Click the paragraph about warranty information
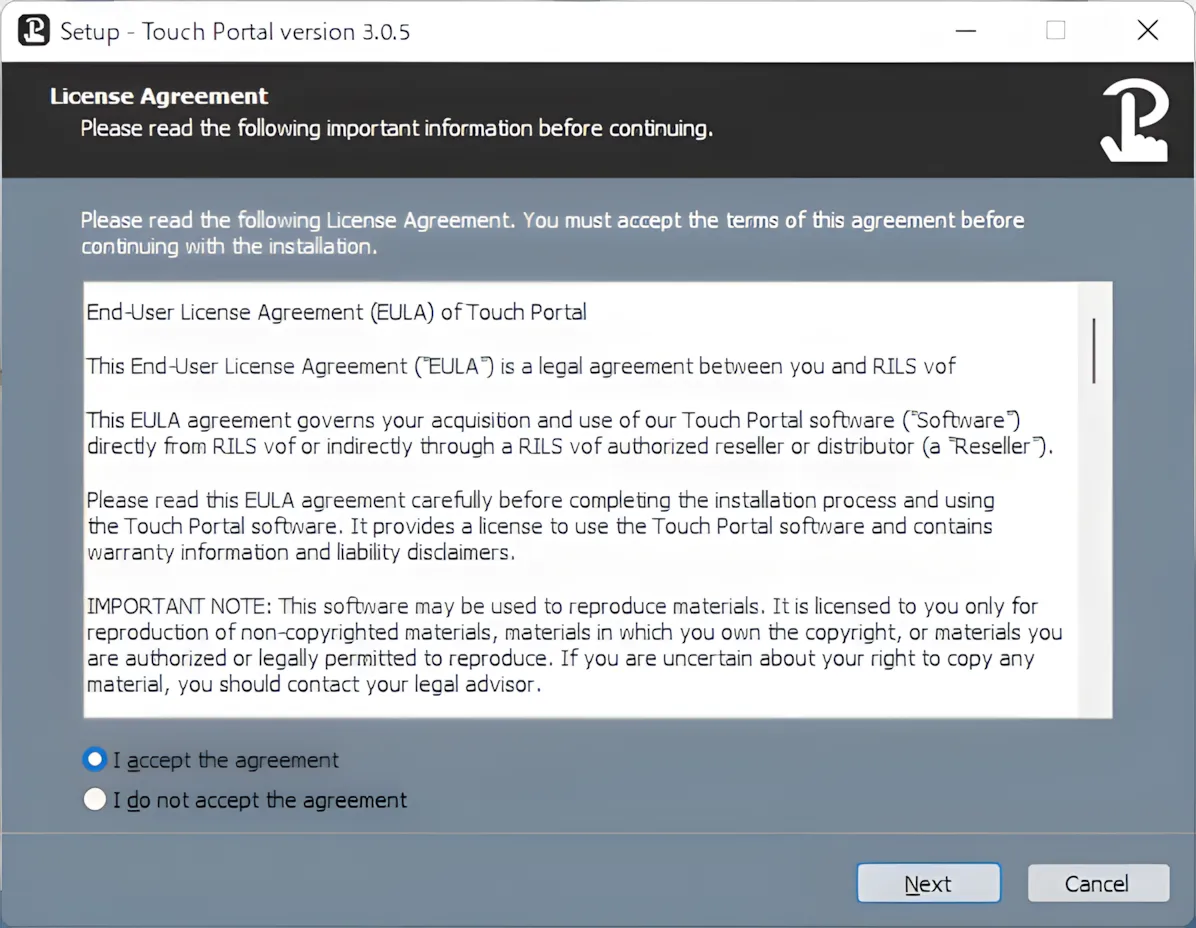This screenshot has height=928, width=1196. pyautogui.click(x=540, y=526)
